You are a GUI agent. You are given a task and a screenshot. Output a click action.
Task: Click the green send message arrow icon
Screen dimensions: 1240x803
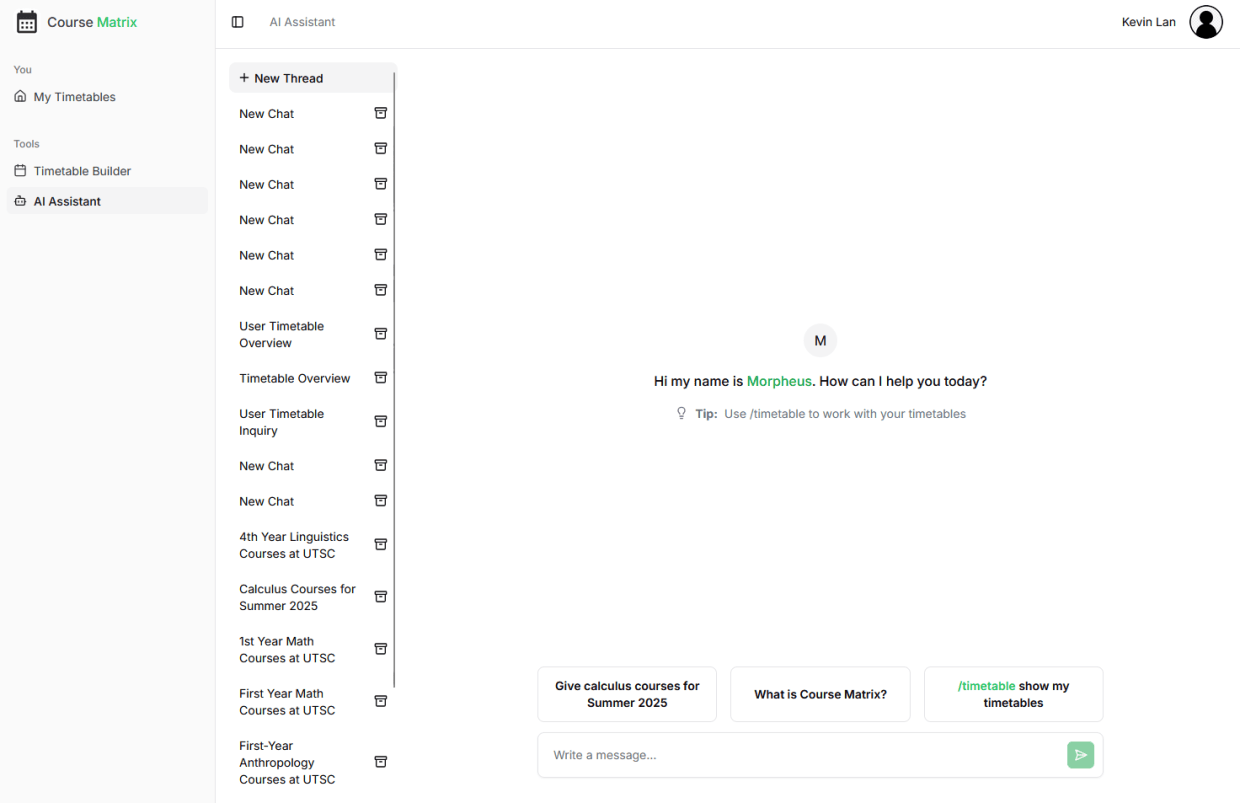click(1080, 755)
